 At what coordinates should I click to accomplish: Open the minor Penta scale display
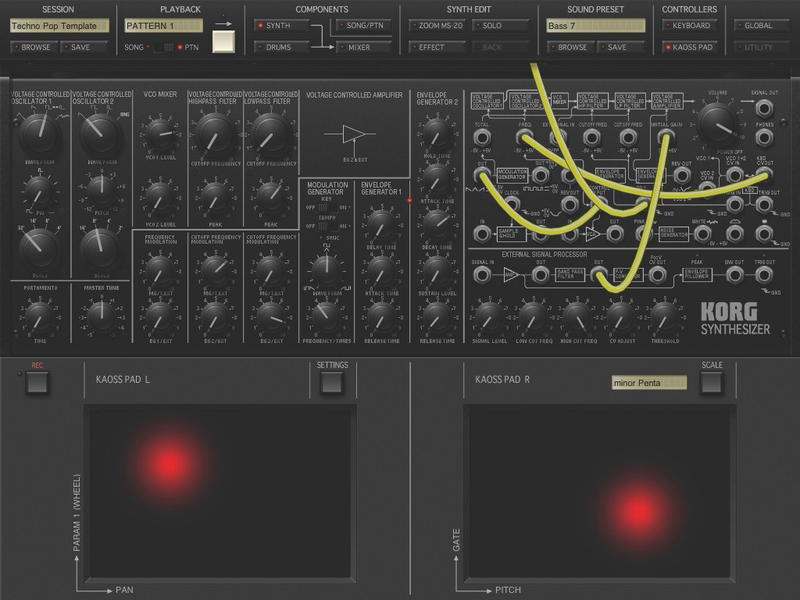[x=649, y=383]
